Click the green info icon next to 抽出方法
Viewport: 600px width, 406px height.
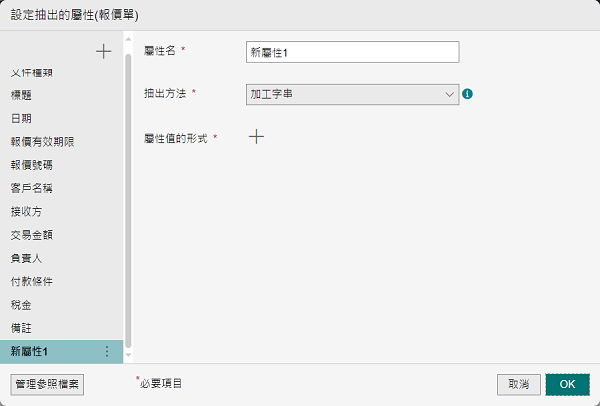(x=467, y=94)
